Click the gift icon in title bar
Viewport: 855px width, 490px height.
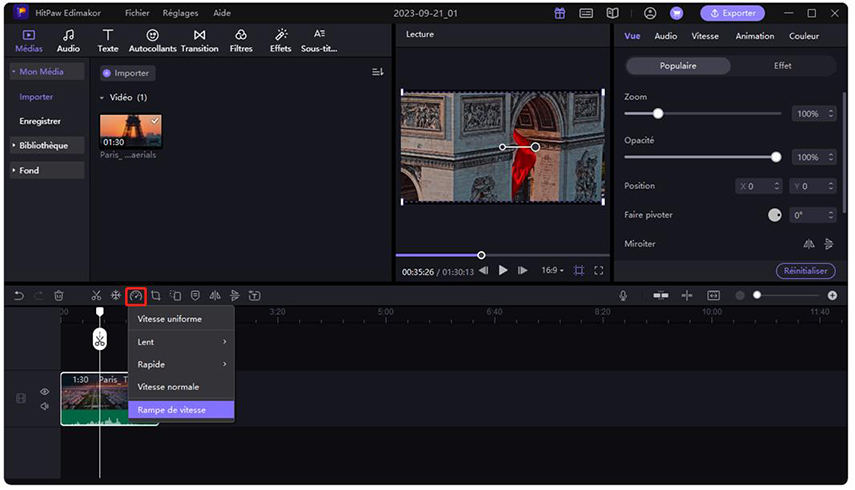[559, 13]
